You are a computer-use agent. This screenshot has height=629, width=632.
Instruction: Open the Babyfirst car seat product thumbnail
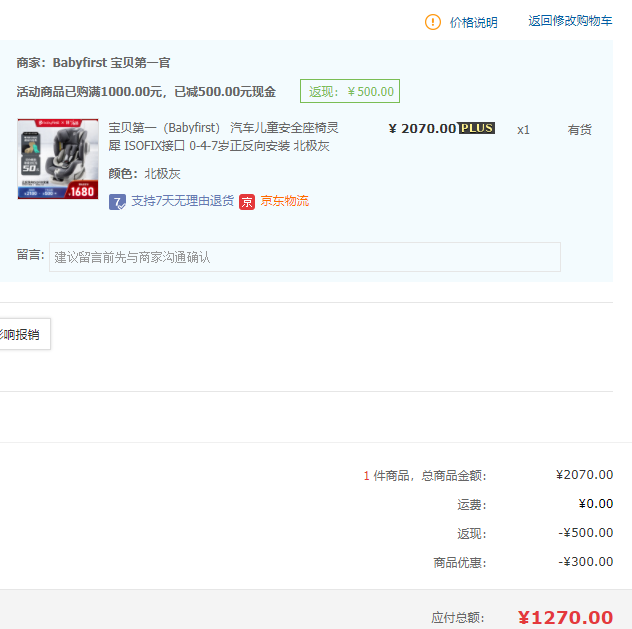(58, 159)
